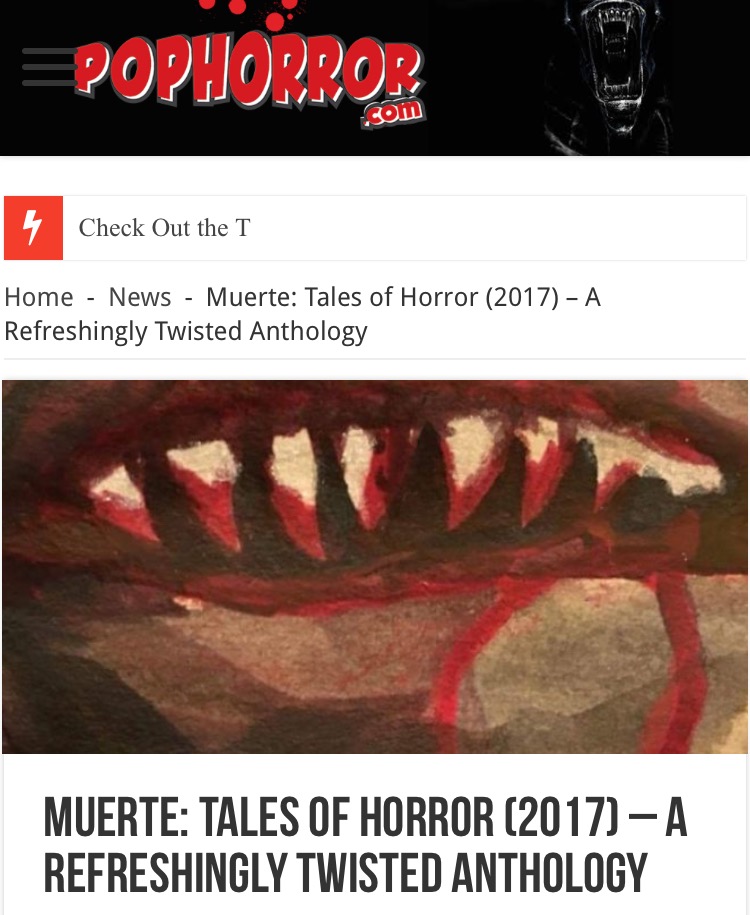Open the hamburger navigation menu
Screen dimensions: 750x915
49,67
